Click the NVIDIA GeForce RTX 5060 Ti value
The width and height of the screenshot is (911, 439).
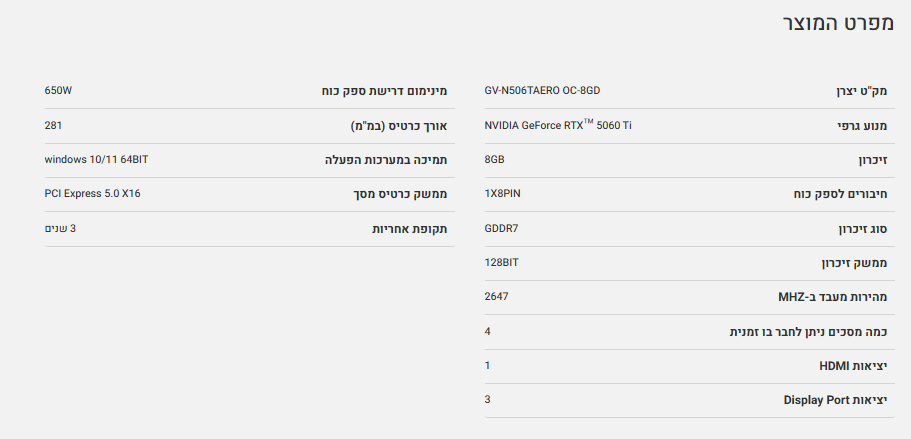point(558,125)
